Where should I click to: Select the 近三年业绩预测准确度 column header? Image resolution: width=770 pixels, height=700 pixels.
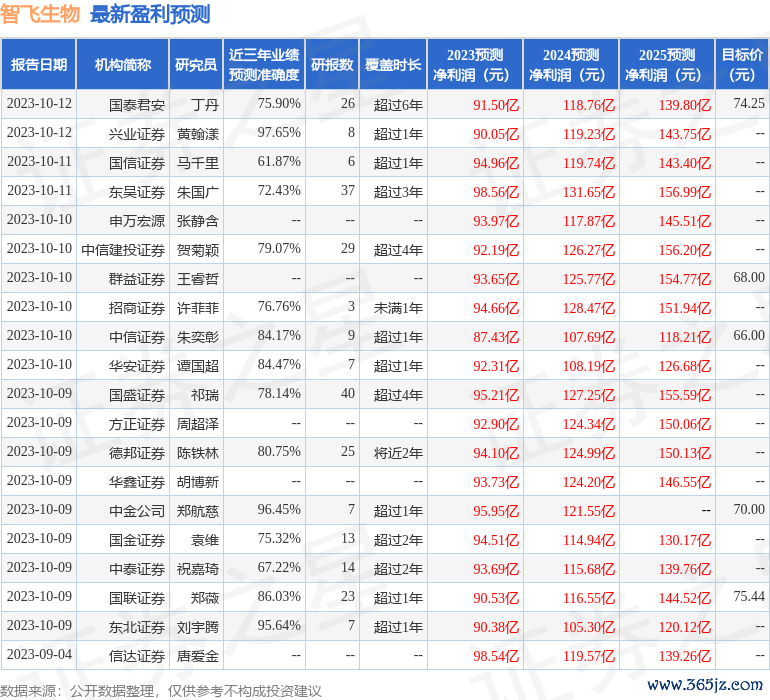coord(264,64)
